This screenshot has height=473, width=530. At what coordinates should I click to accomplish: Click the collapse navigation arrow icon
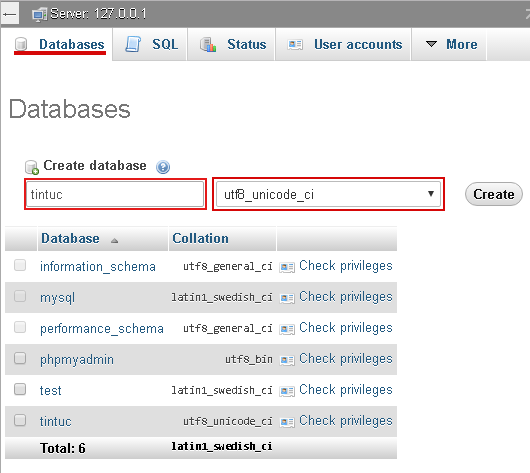[x=9, y=14]
